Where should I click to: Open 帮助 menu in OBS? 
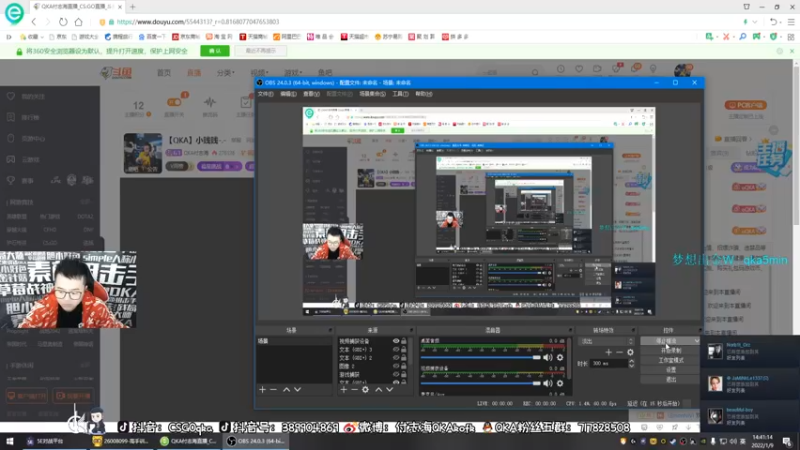(423, 94)
